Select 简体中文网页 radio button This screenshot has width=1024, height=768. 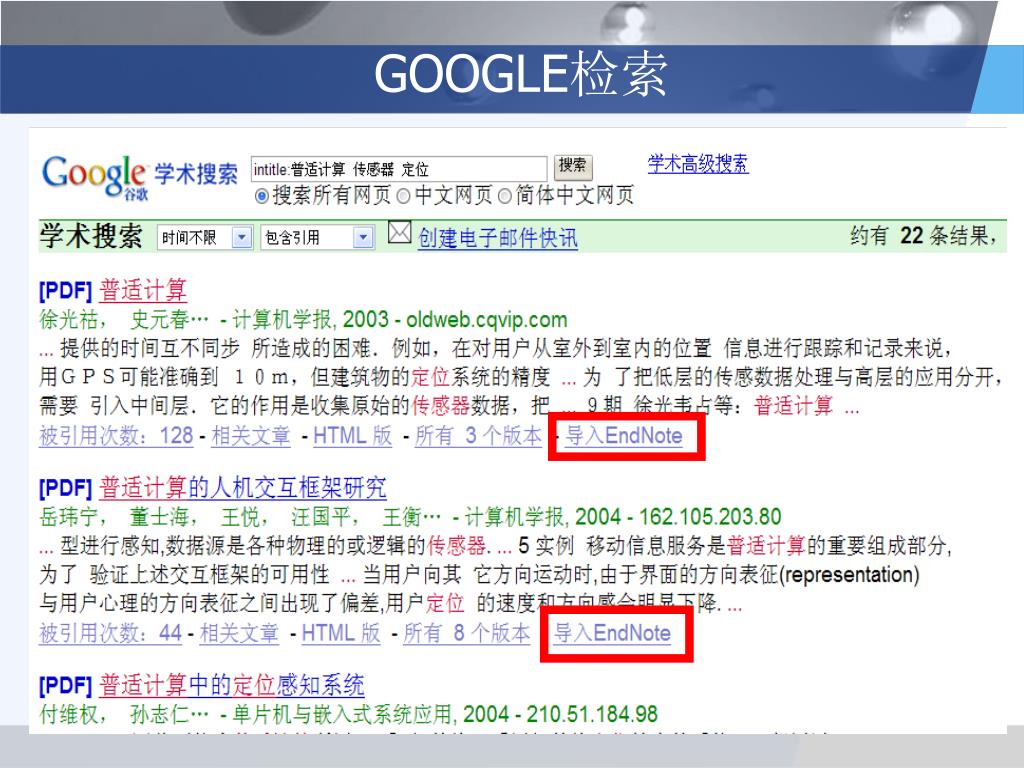click(x=504, y=196)
